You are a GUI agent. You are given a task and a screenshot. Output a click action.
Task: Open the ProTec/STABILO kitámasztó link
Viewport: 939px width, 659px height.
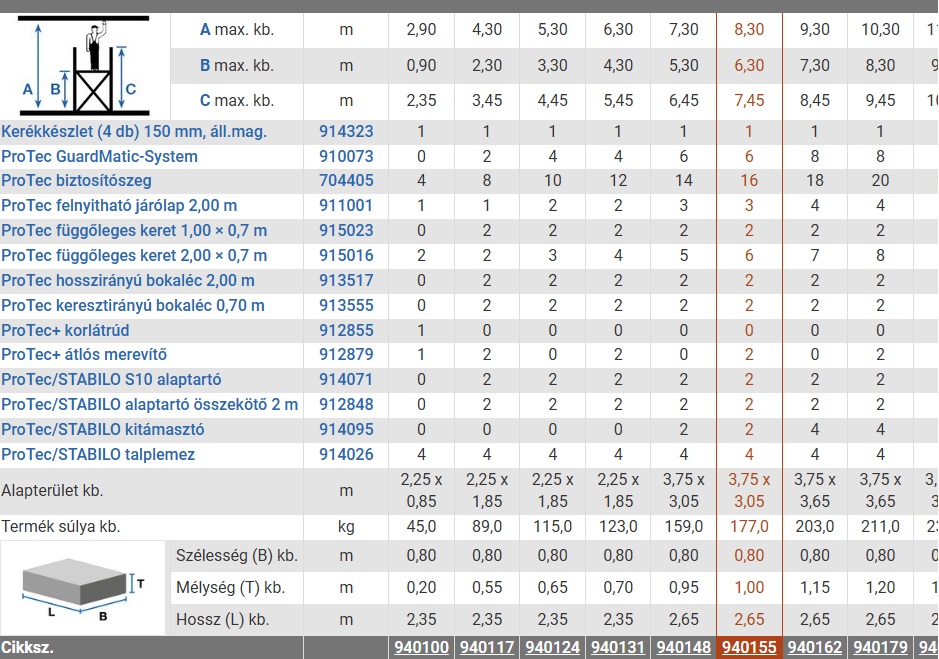pyautogui.click(x=102, y=430)
